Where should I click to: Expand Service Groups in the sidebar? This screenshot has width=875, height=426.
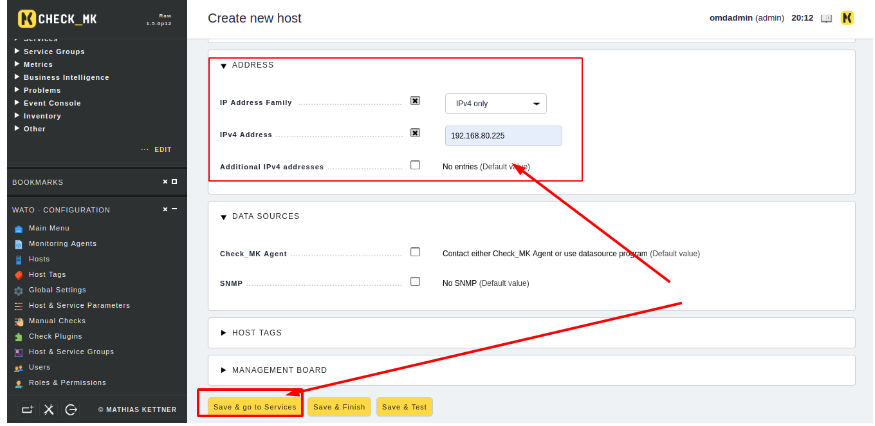[x=17, y=51]
